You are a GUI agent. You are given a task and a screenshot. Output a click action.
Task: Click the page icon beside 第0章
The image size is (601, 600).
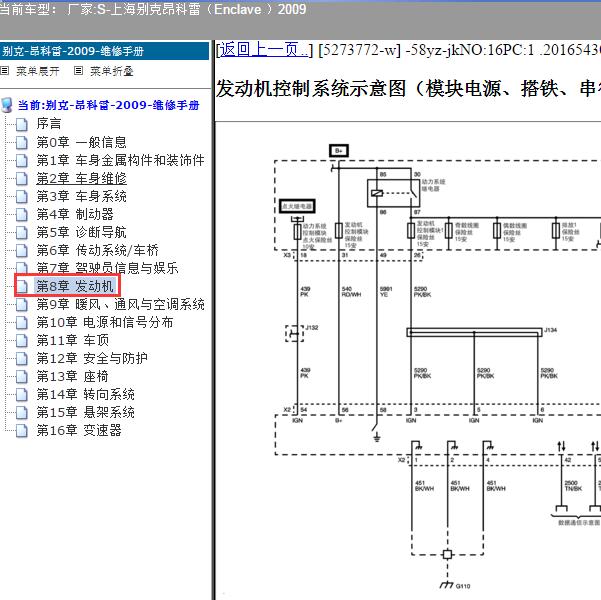click(x=22, y=142)
